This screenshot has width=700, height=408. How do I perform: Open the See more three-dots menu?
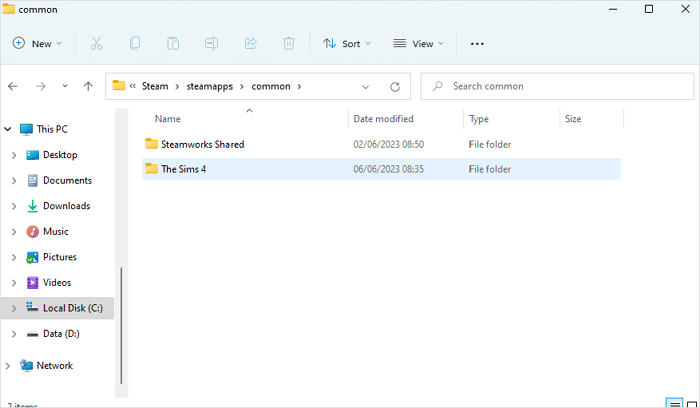tap(477, 44)
